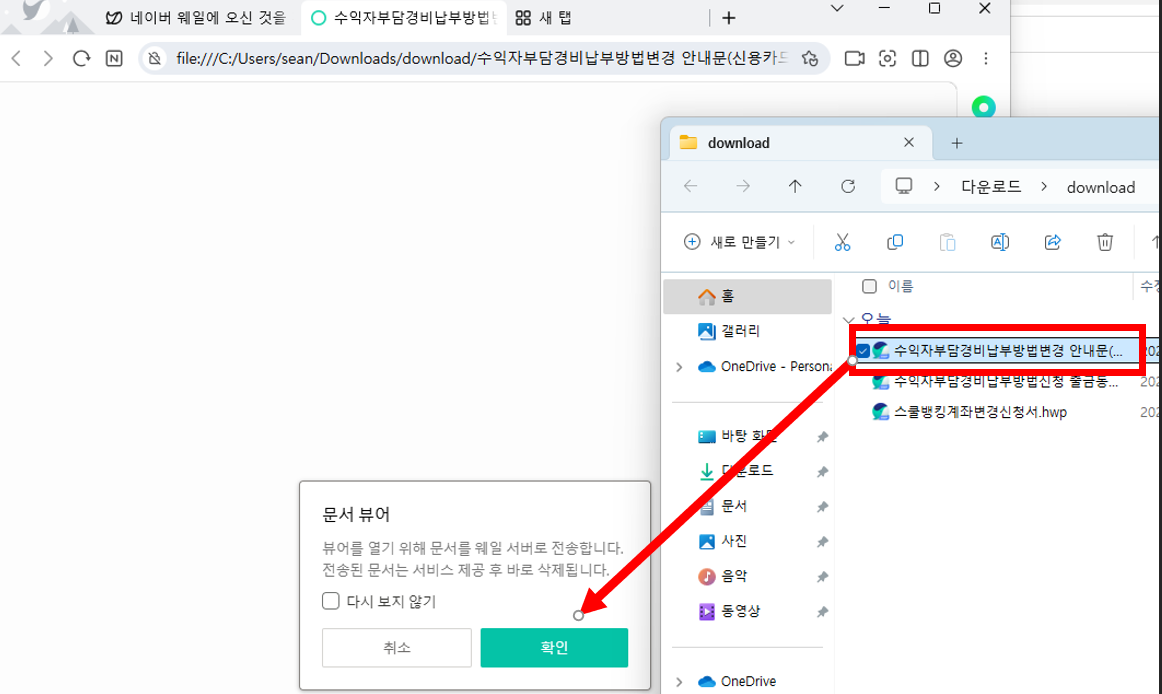1162x694 pixels.
Task: Click the 확인 button in the dialog
Action: [x=554, y=647]
